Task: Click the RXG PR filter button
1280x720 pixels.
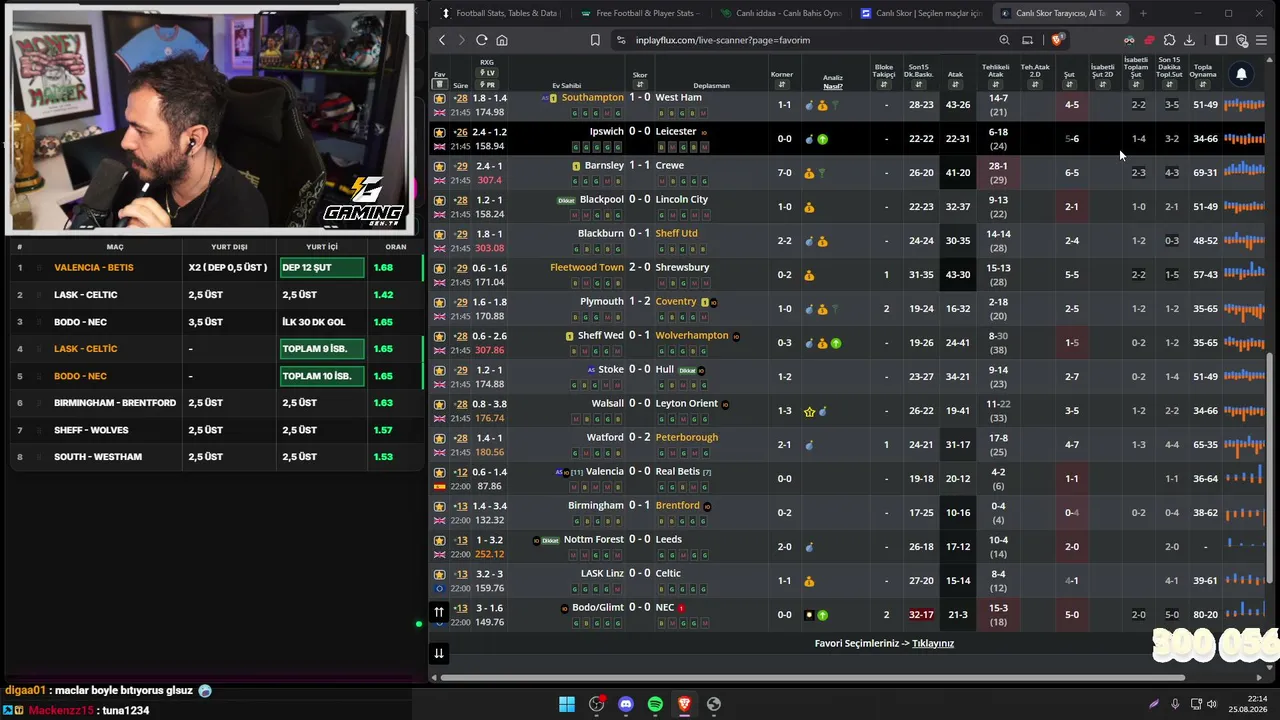Action: (487, 85)
